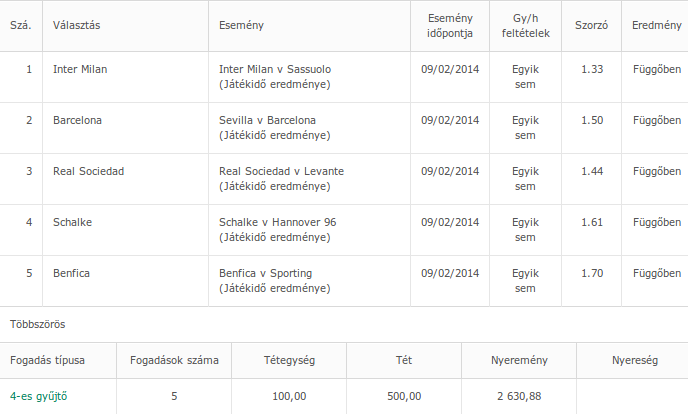Screen dimensions: 688x414
Task: Click the Esemény időpontja column header
Action: (449, 24)
